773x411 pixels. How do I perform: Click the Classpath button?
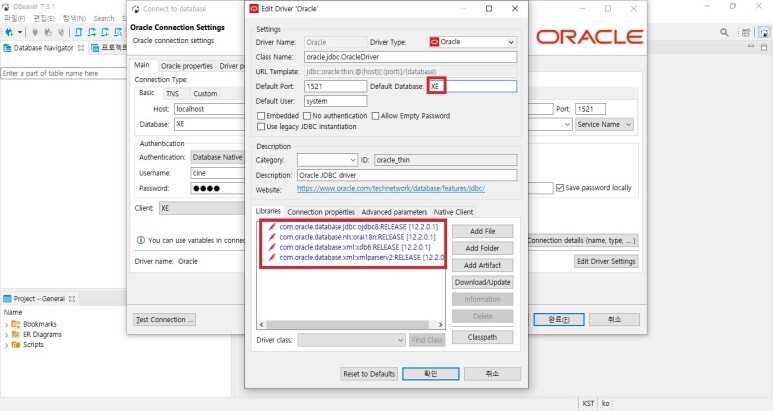(483, 338)
